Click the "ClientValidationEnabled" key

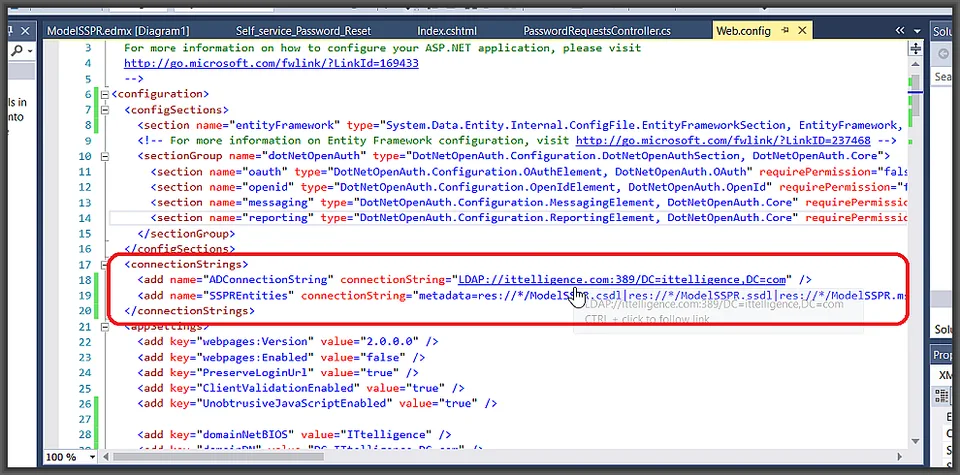pyautogui.click(x=279, y=387)
